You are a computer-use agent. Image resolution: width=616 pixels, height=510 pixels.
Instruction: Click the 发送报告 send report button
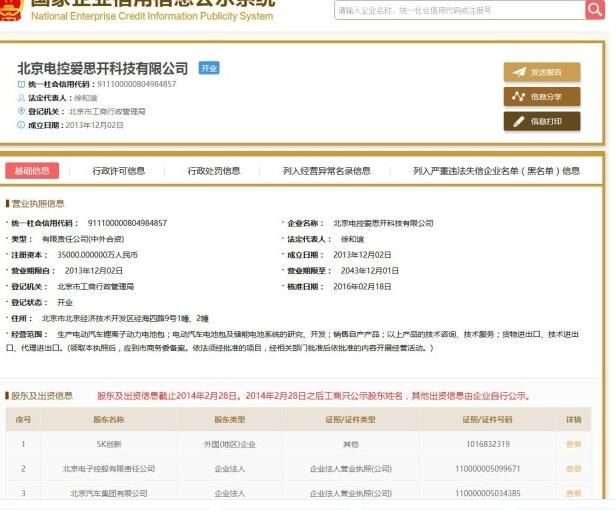coord(542,72)
